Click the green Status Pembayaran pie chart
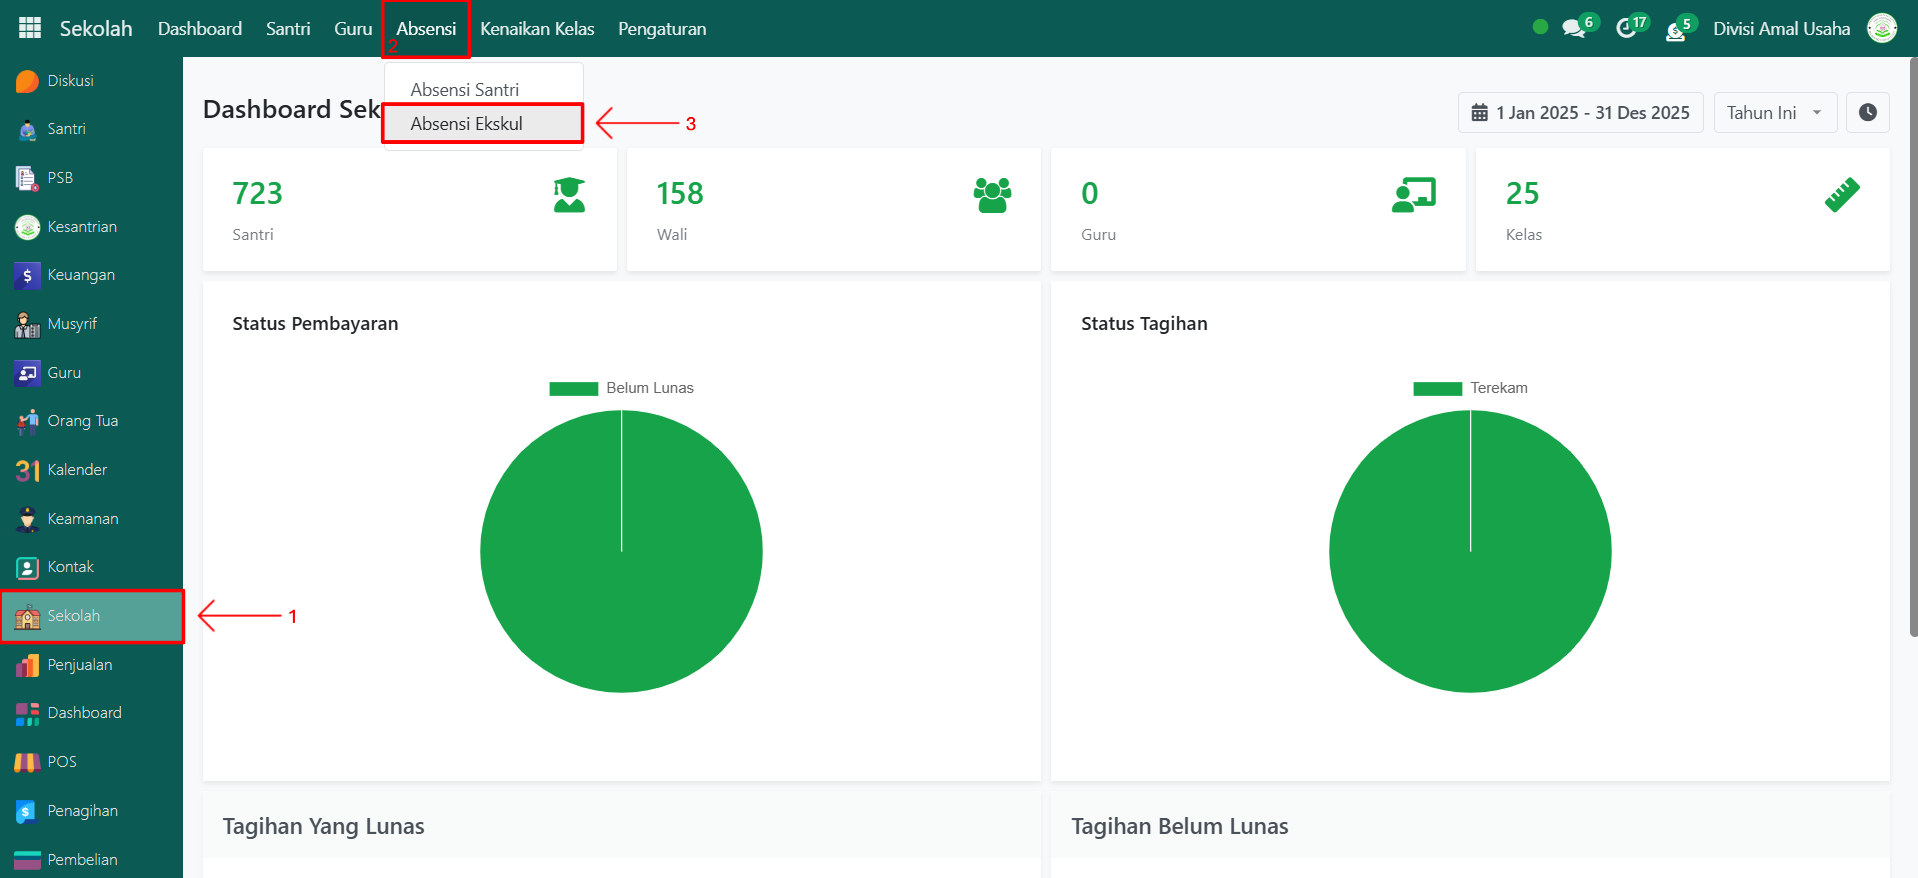 [621, 551]
